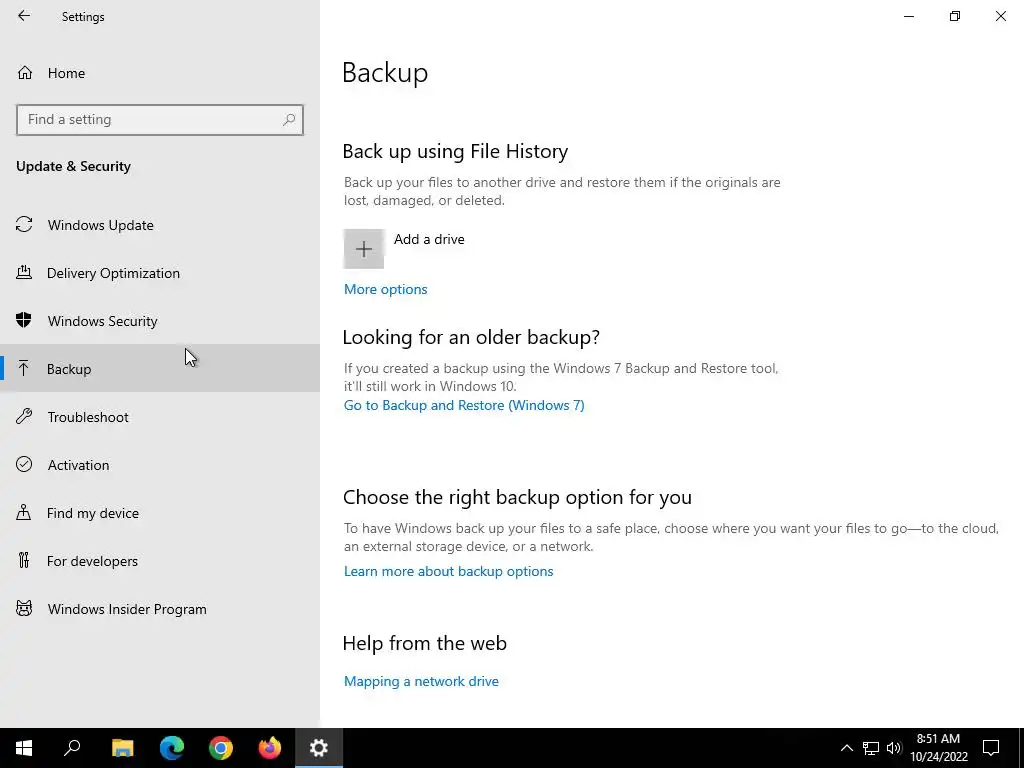Open the clock showing 8:51 AM
Image resolution: width=1024 pixels, height=768 pixels.
pyautogui.click(x=938, y=748)
